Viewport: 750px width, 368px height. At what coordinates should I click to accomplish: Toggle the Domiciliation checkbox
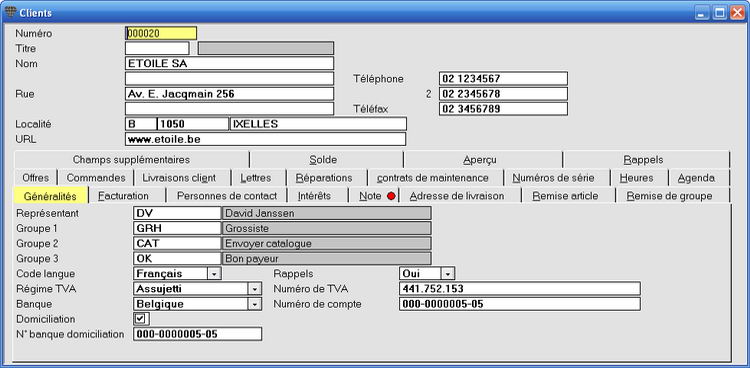point(140,319)
